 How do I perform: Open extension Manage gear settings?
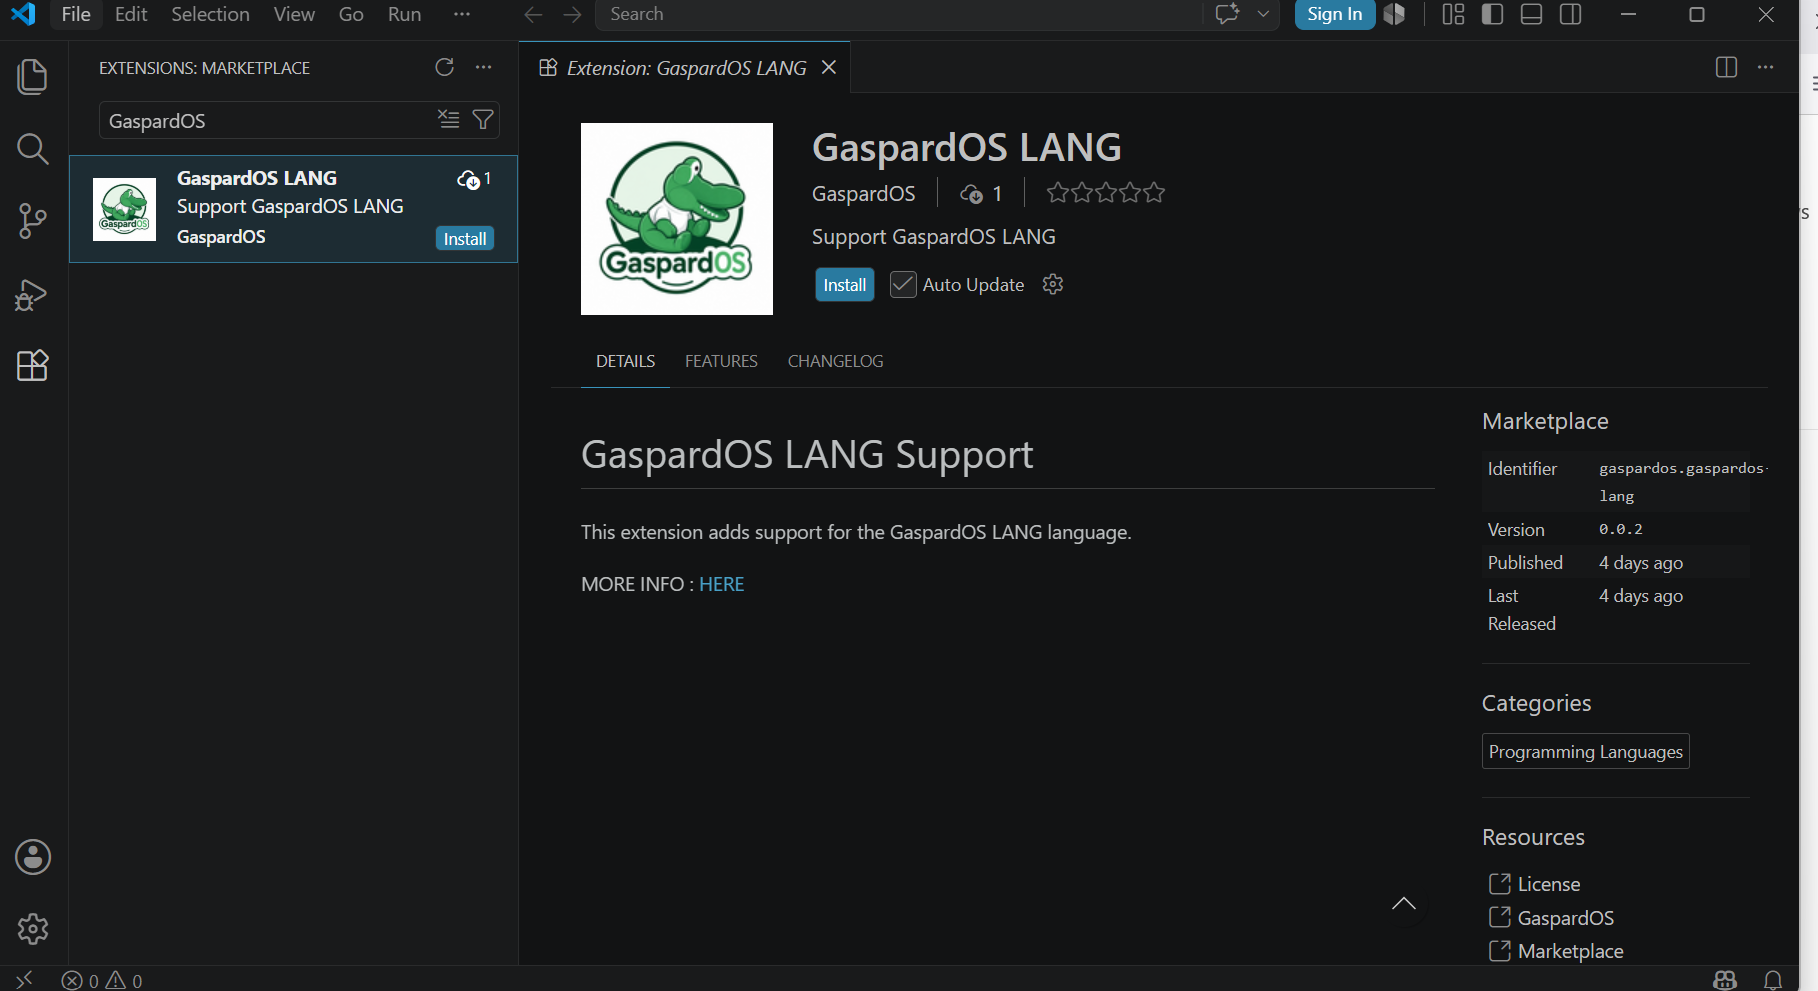1053,285
